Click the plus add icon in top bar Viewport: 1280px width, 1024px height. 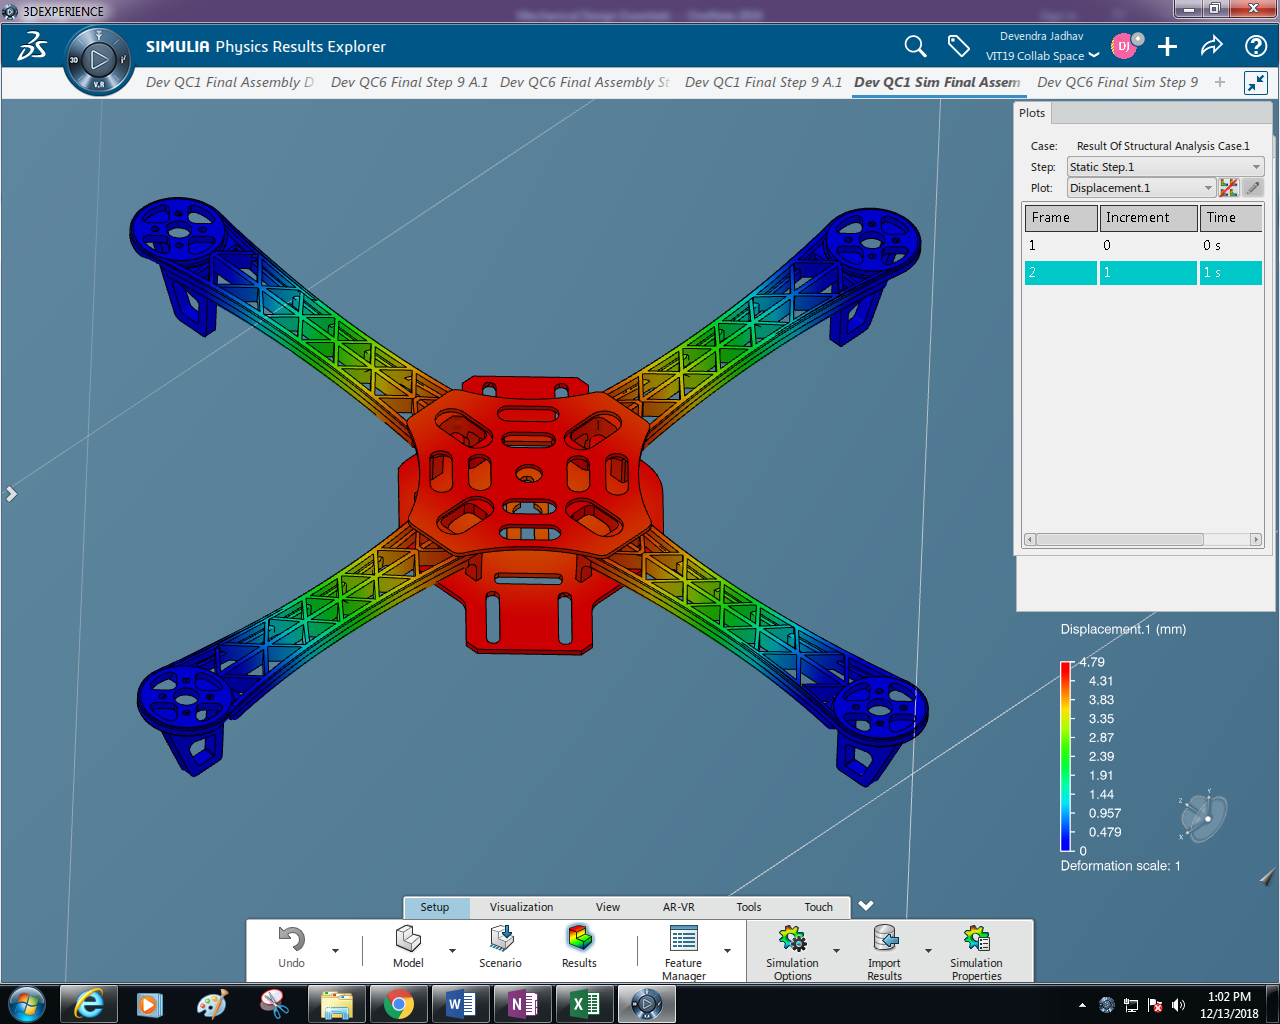point(1167,46)
